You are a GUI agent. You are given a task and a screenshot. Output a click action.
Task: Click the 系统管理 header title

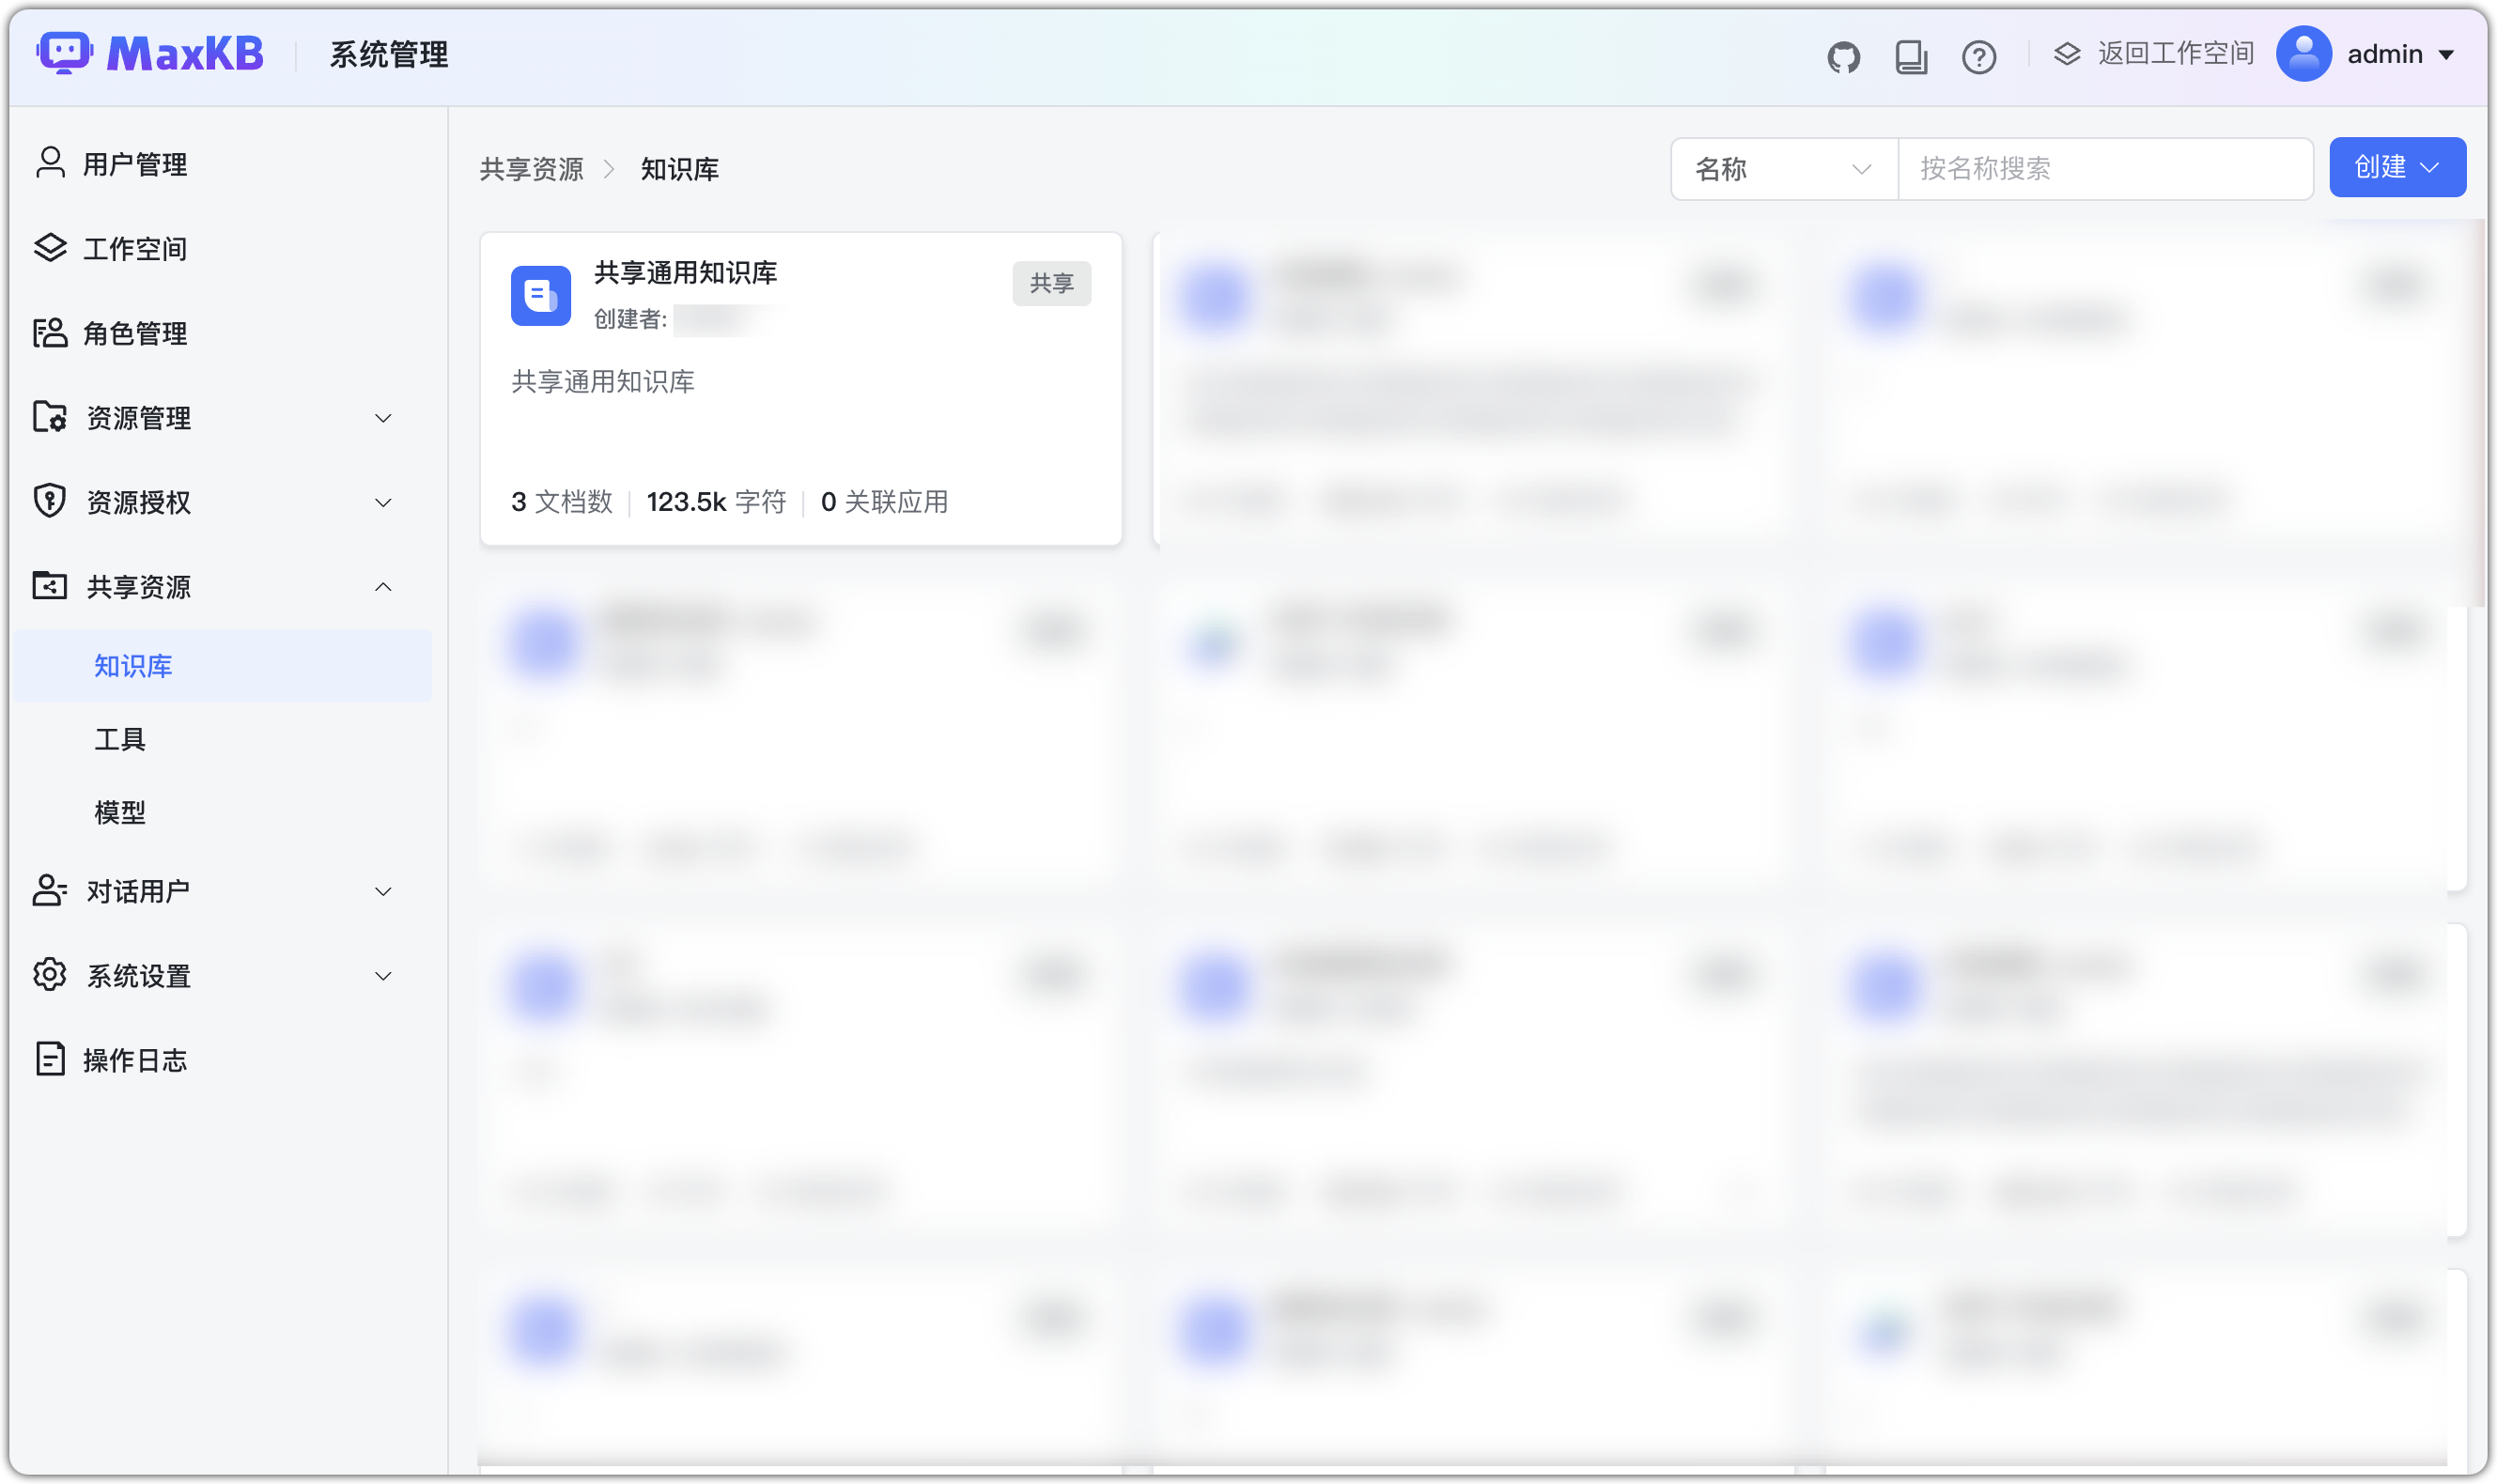click(x=389, y=54)
